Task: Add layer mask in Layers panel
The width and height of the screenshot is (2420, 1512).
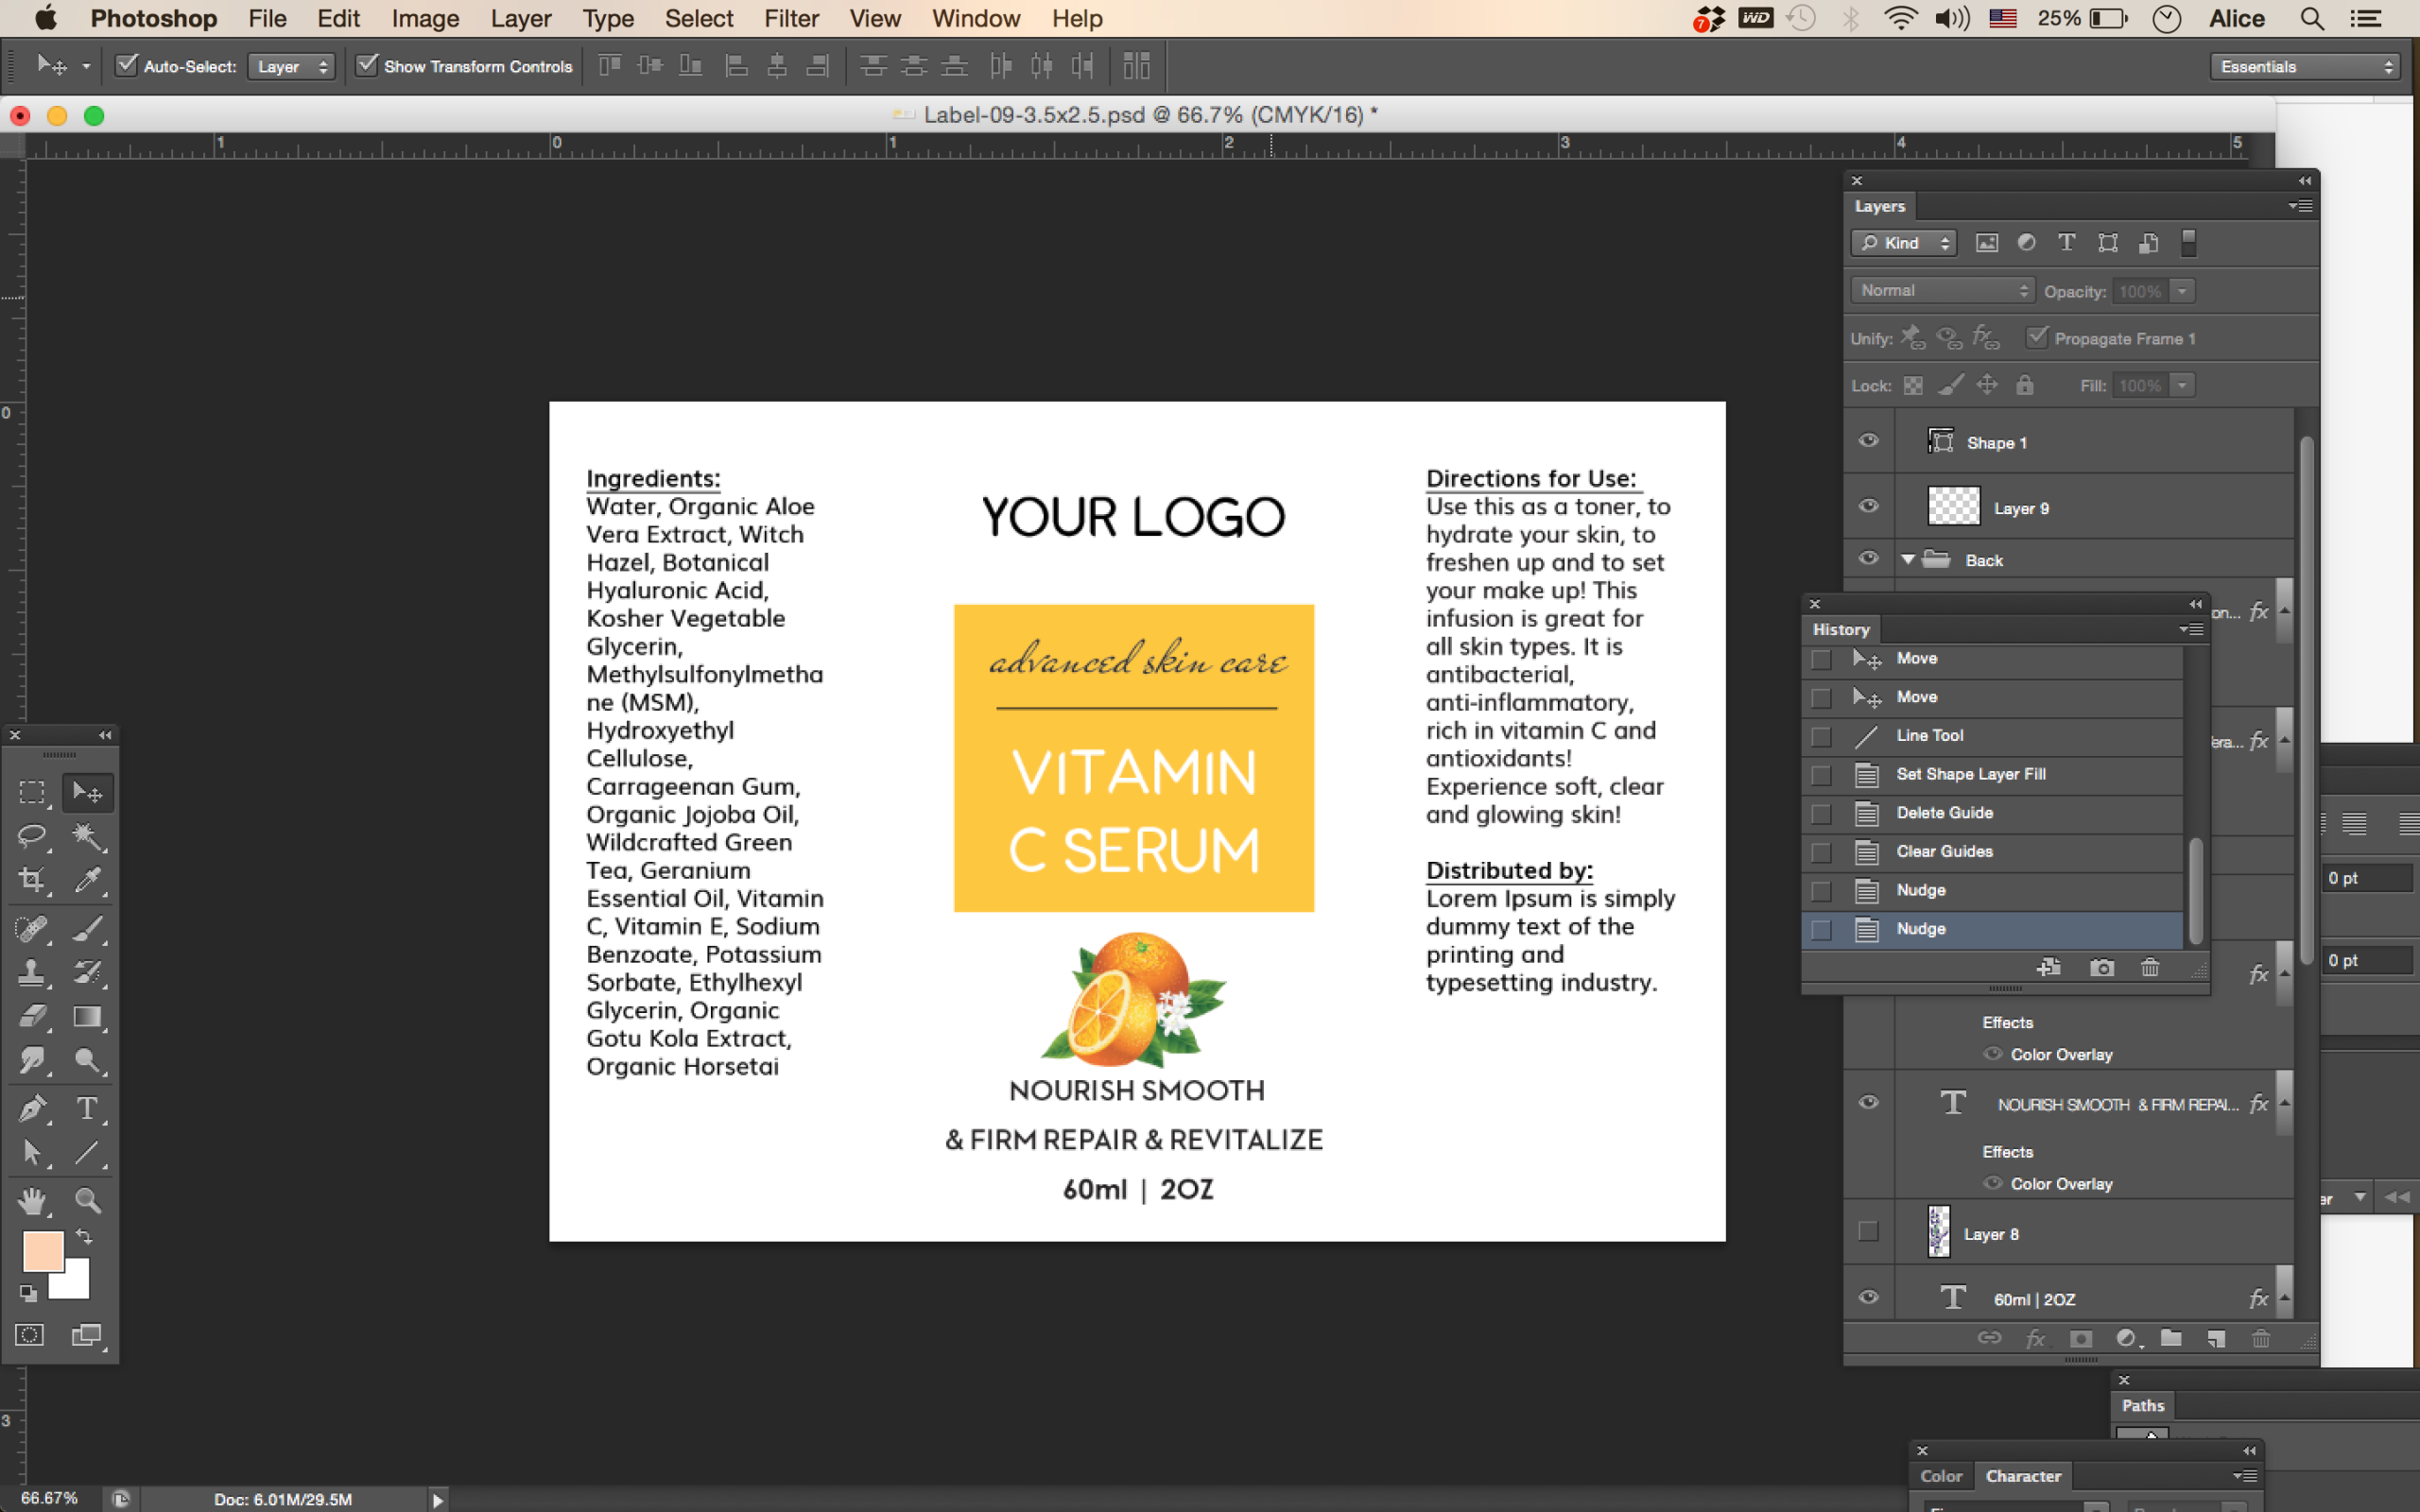Action: [x=2080, y=1338]
